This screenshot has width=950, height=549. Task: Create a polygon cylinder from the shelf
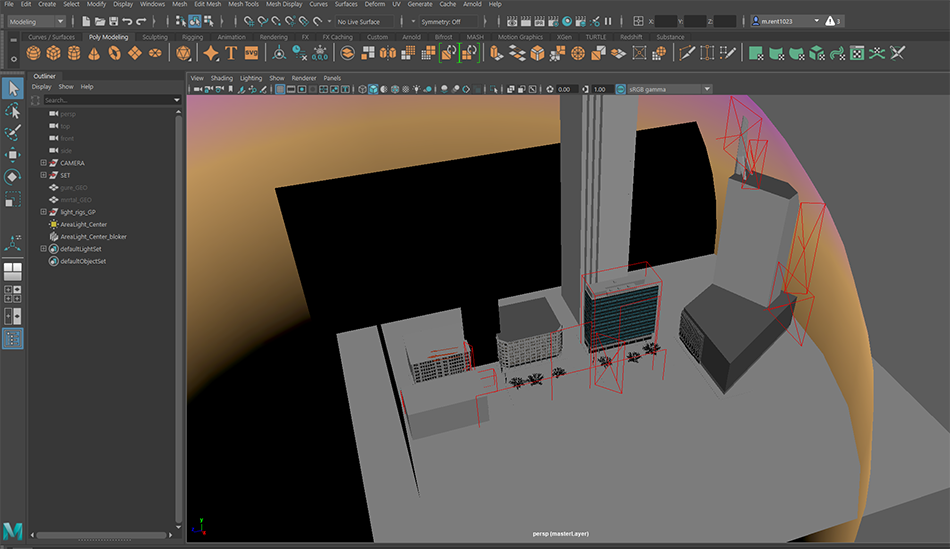click(74, 53)
